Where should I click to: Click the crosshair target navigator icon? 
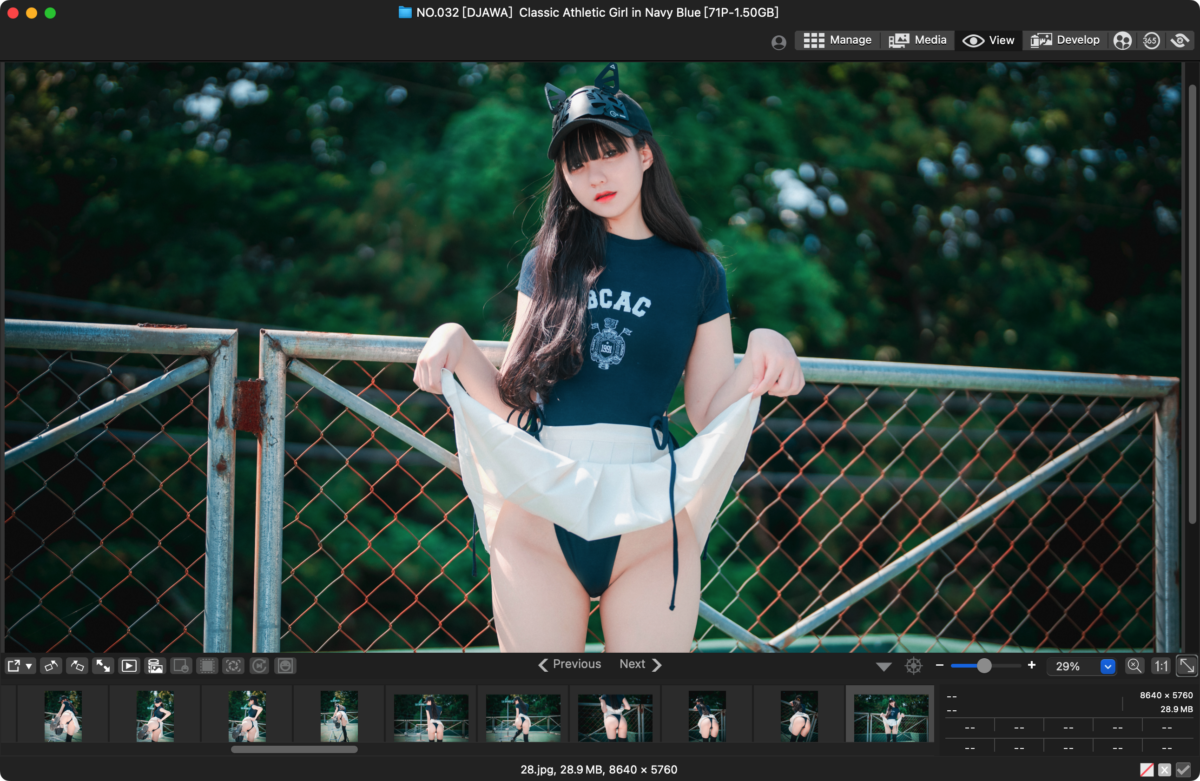click(913, 665)
